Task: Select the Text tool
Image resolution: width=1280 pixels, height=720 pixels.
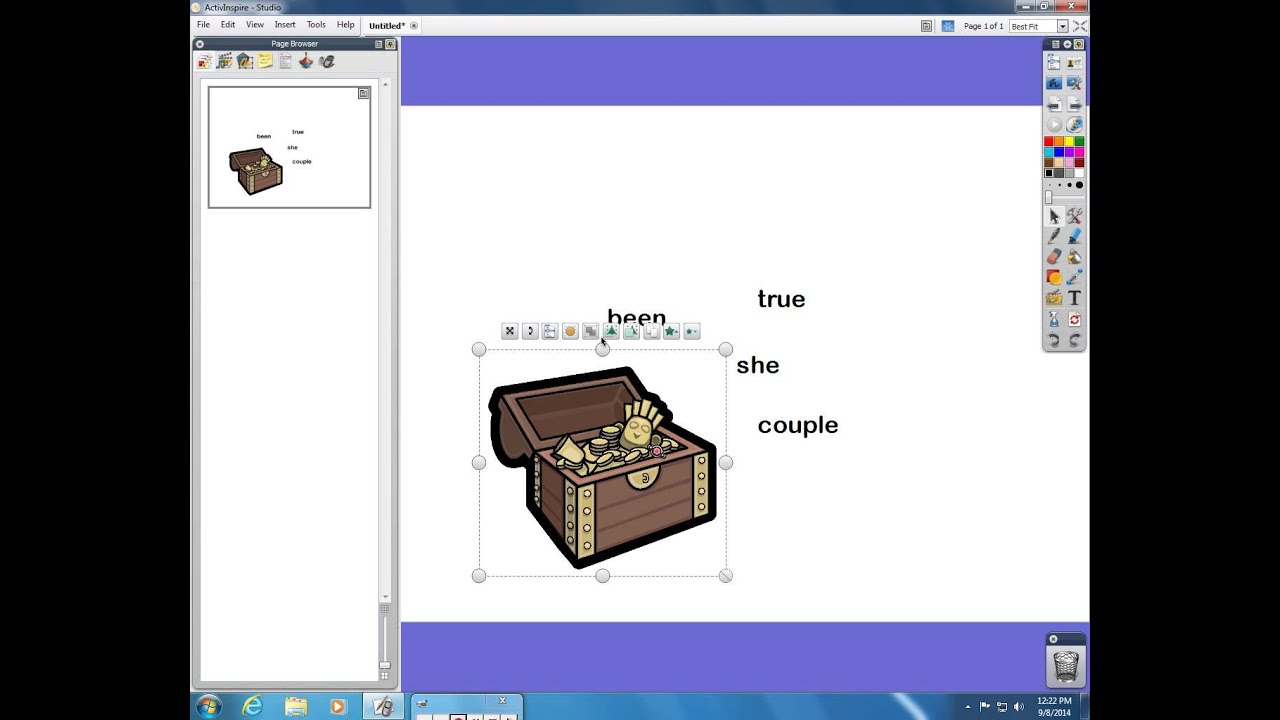Action: tap(1074, 298)
